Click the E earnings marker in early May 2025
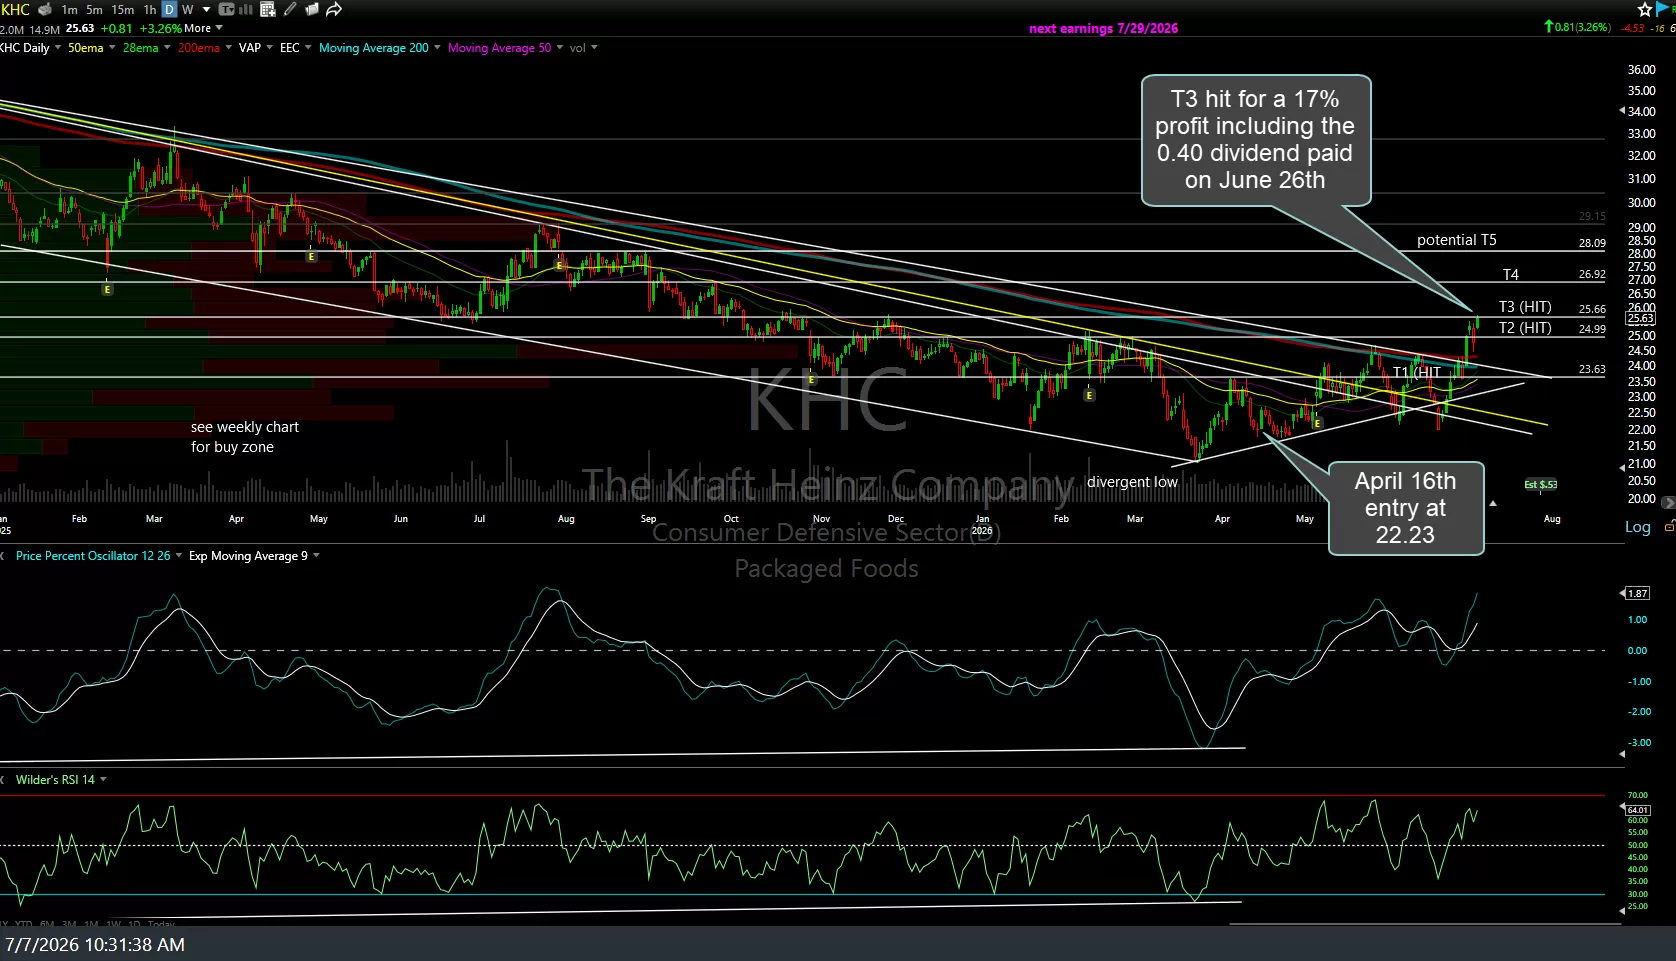Image resolution: width=1676 pixels, height=961 pixels. [311, 256]
